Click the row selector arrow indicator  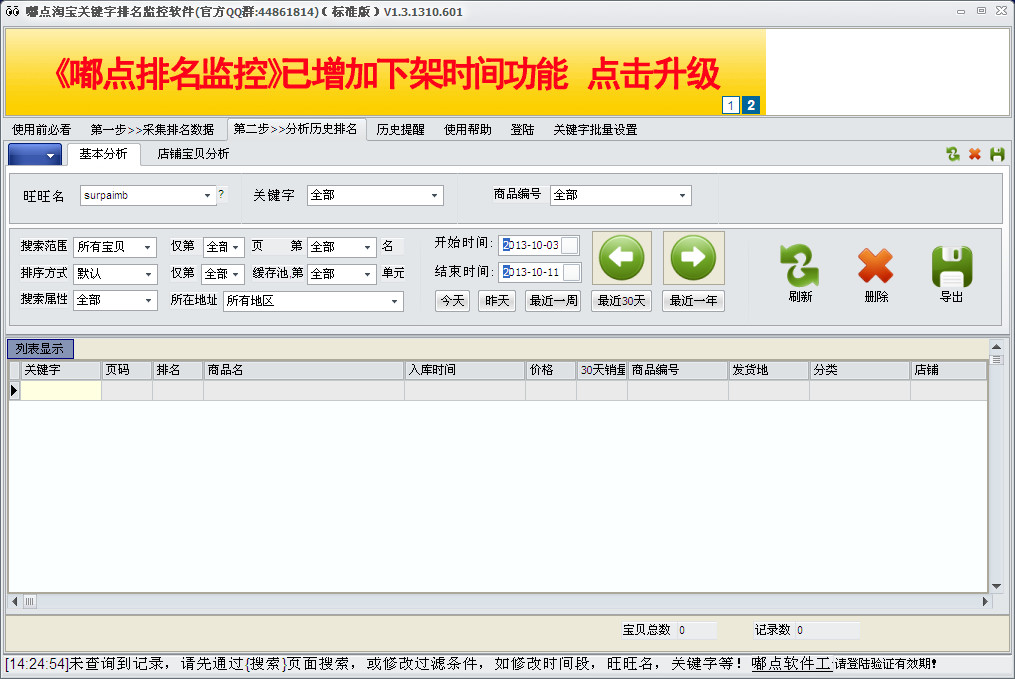pyautogui.click(x=14, y=390)
